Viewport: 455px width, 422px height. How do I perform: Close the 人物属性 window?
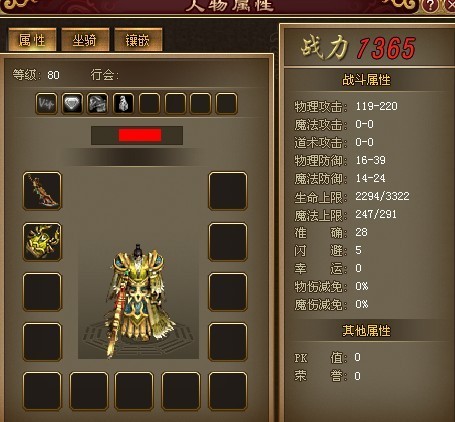click(x=450, y=5)
